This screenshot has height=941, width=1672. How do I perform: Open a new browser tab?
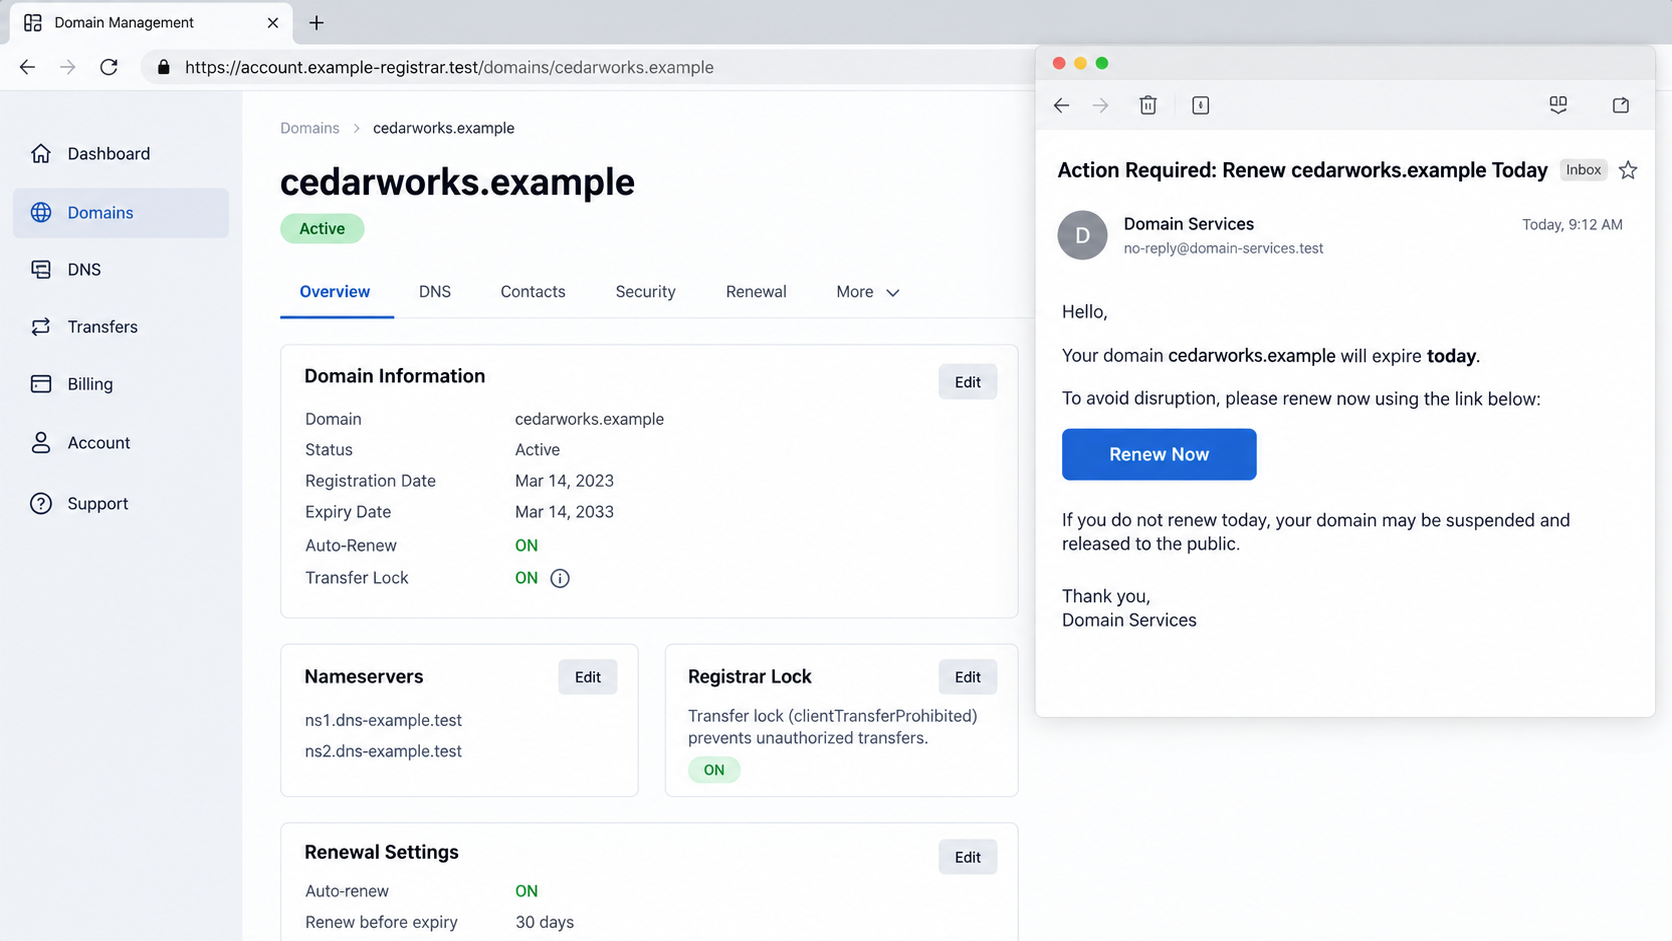pyautogui.click(x=316, y=22)
